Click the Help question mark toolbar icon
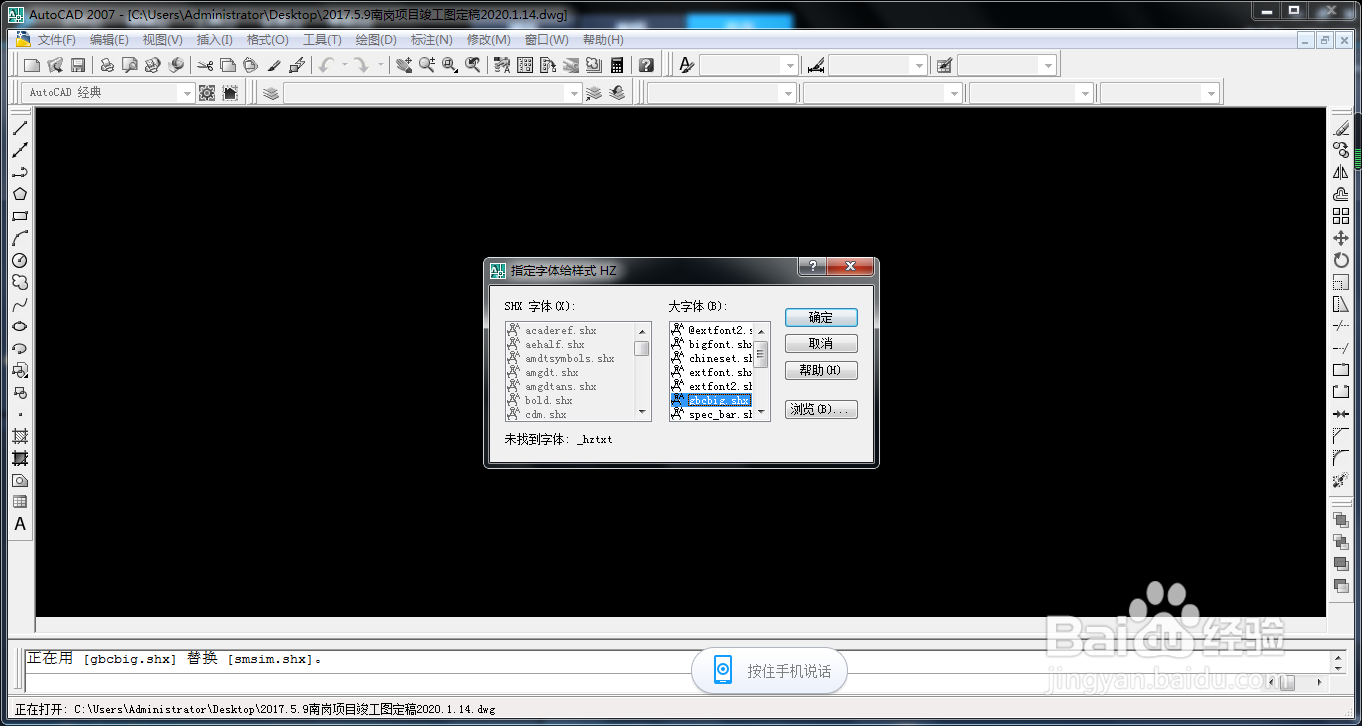This screenshot has width=1362, height=726. tap(647, 65)
